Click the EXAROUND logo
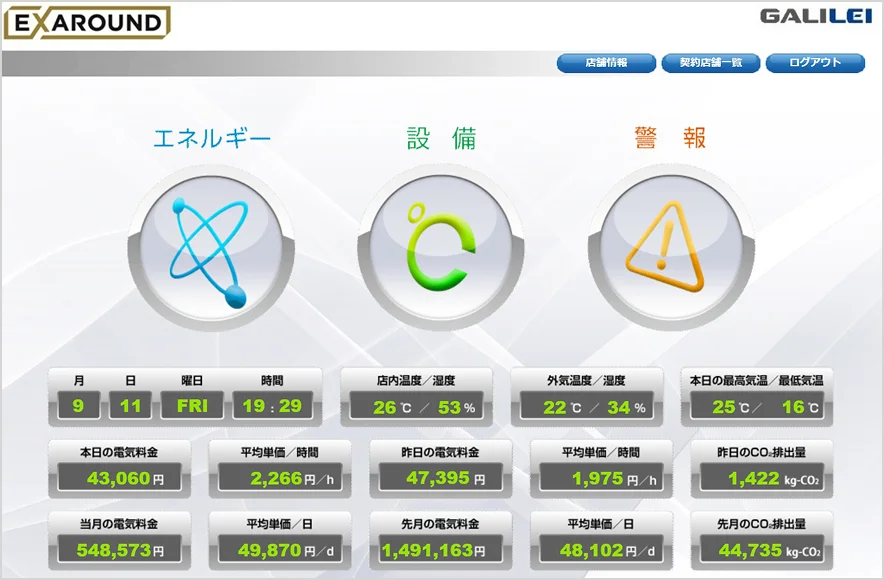884x580 pixels. [x=87, y=23]
